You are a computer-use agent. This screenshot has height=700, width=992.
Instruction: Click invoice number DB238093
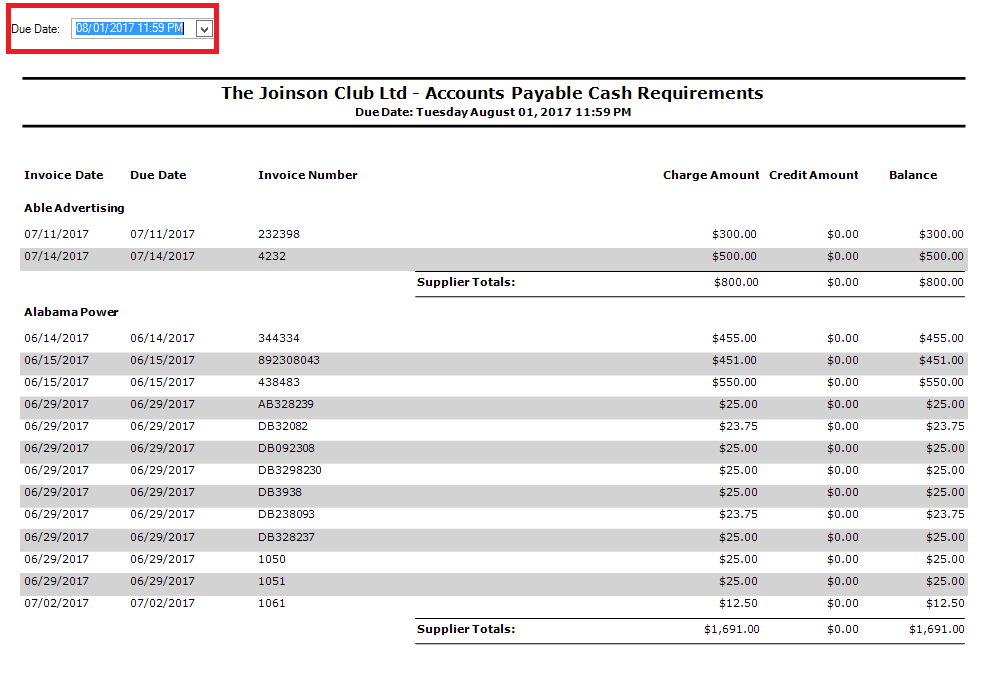(286, 514)
